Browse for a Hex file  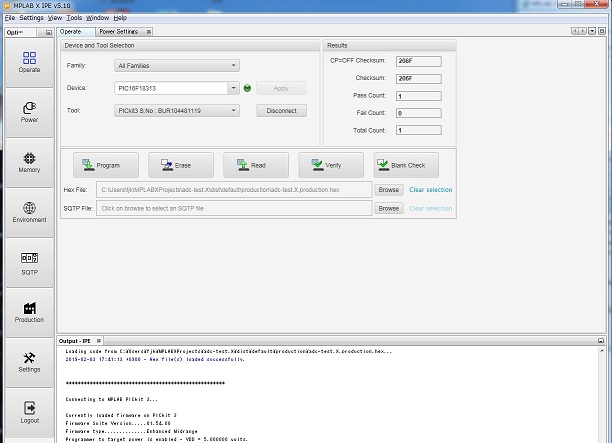[x=389, y=190]
